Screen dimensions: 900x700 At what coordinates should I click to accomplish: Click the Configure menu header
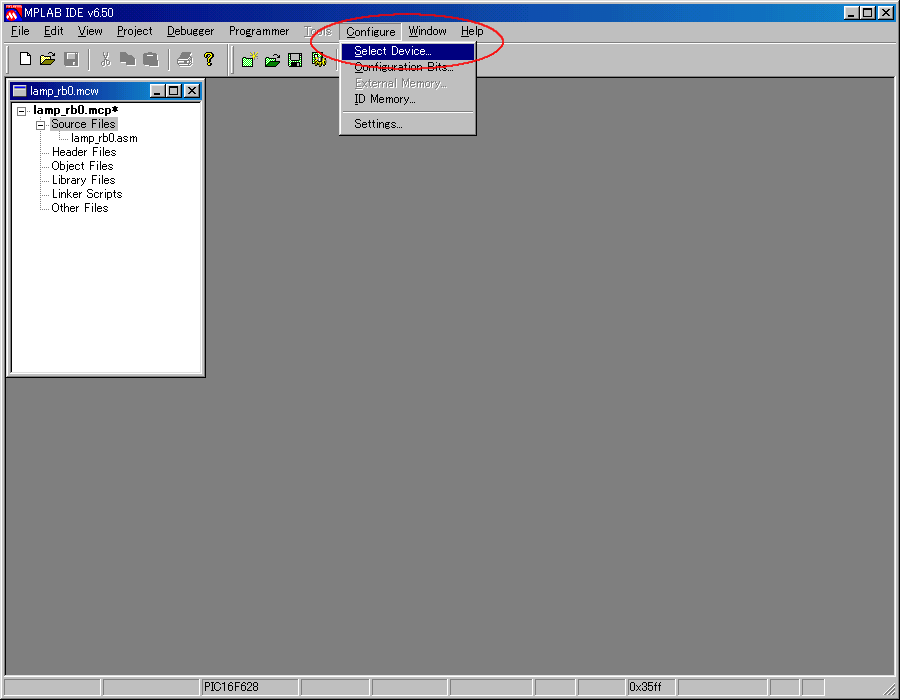(371, 32)
